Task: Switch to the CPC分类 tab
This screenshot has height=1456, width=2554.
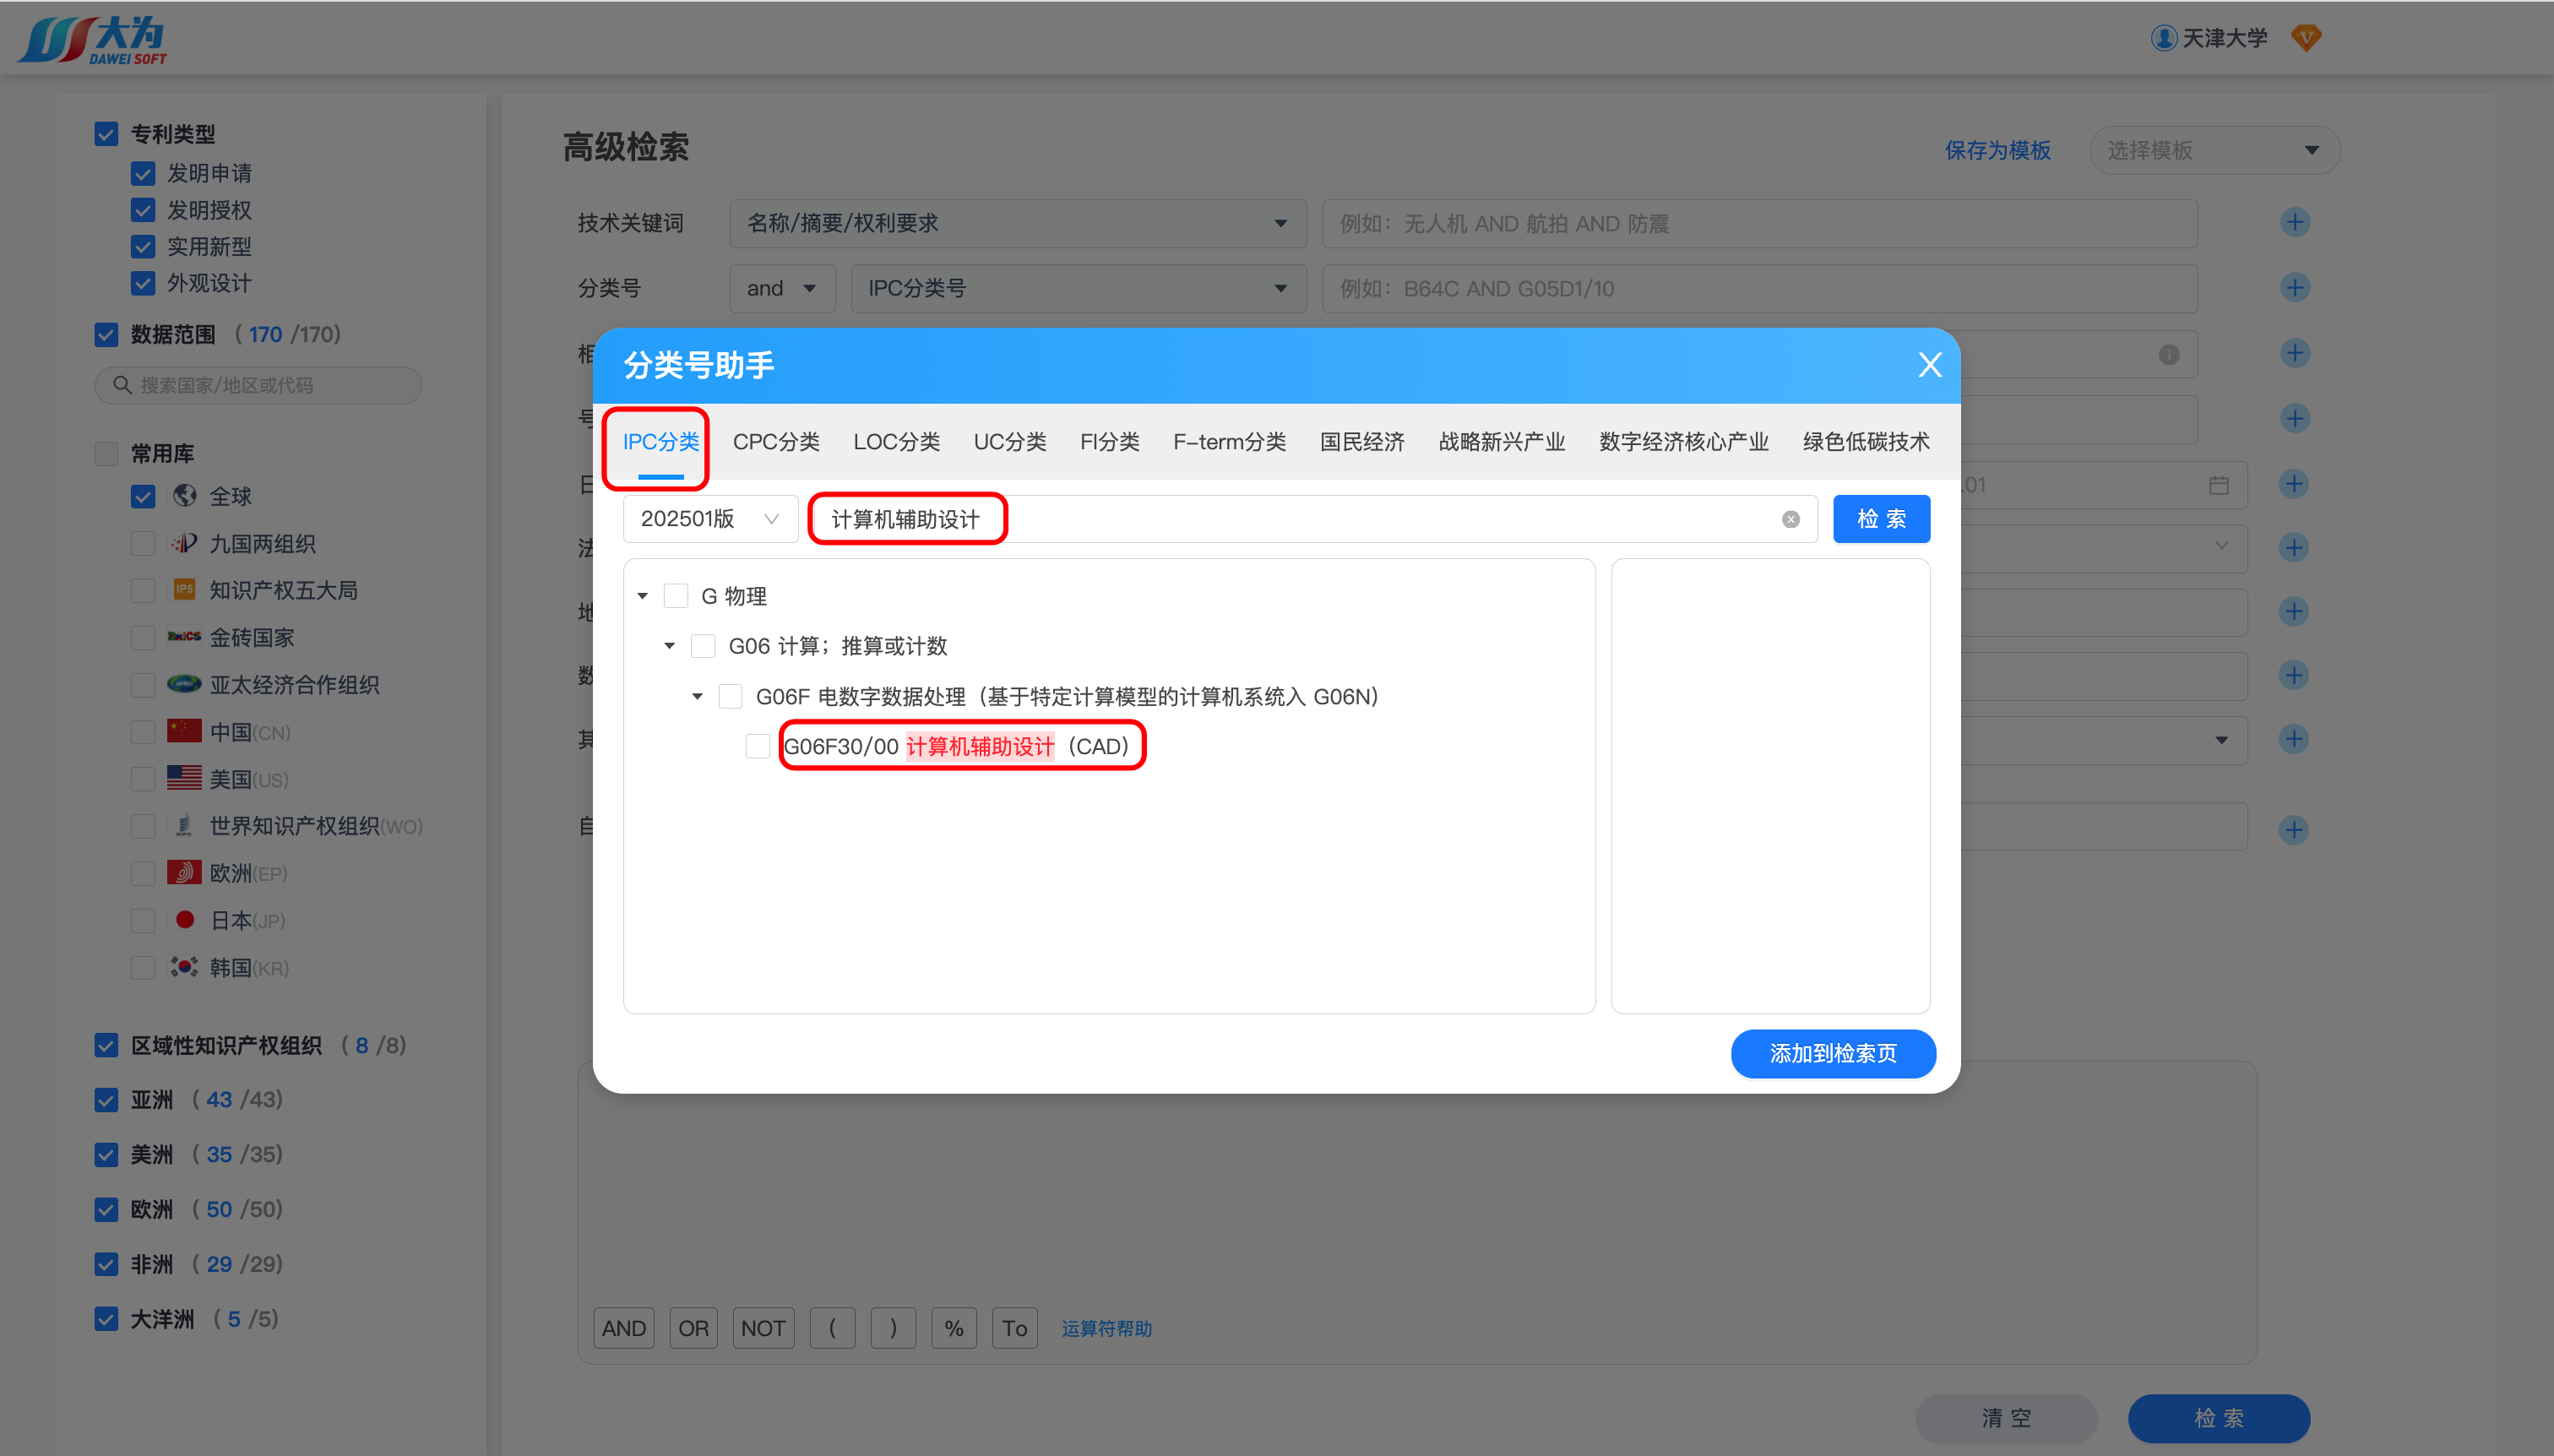Action: point(776,441)
